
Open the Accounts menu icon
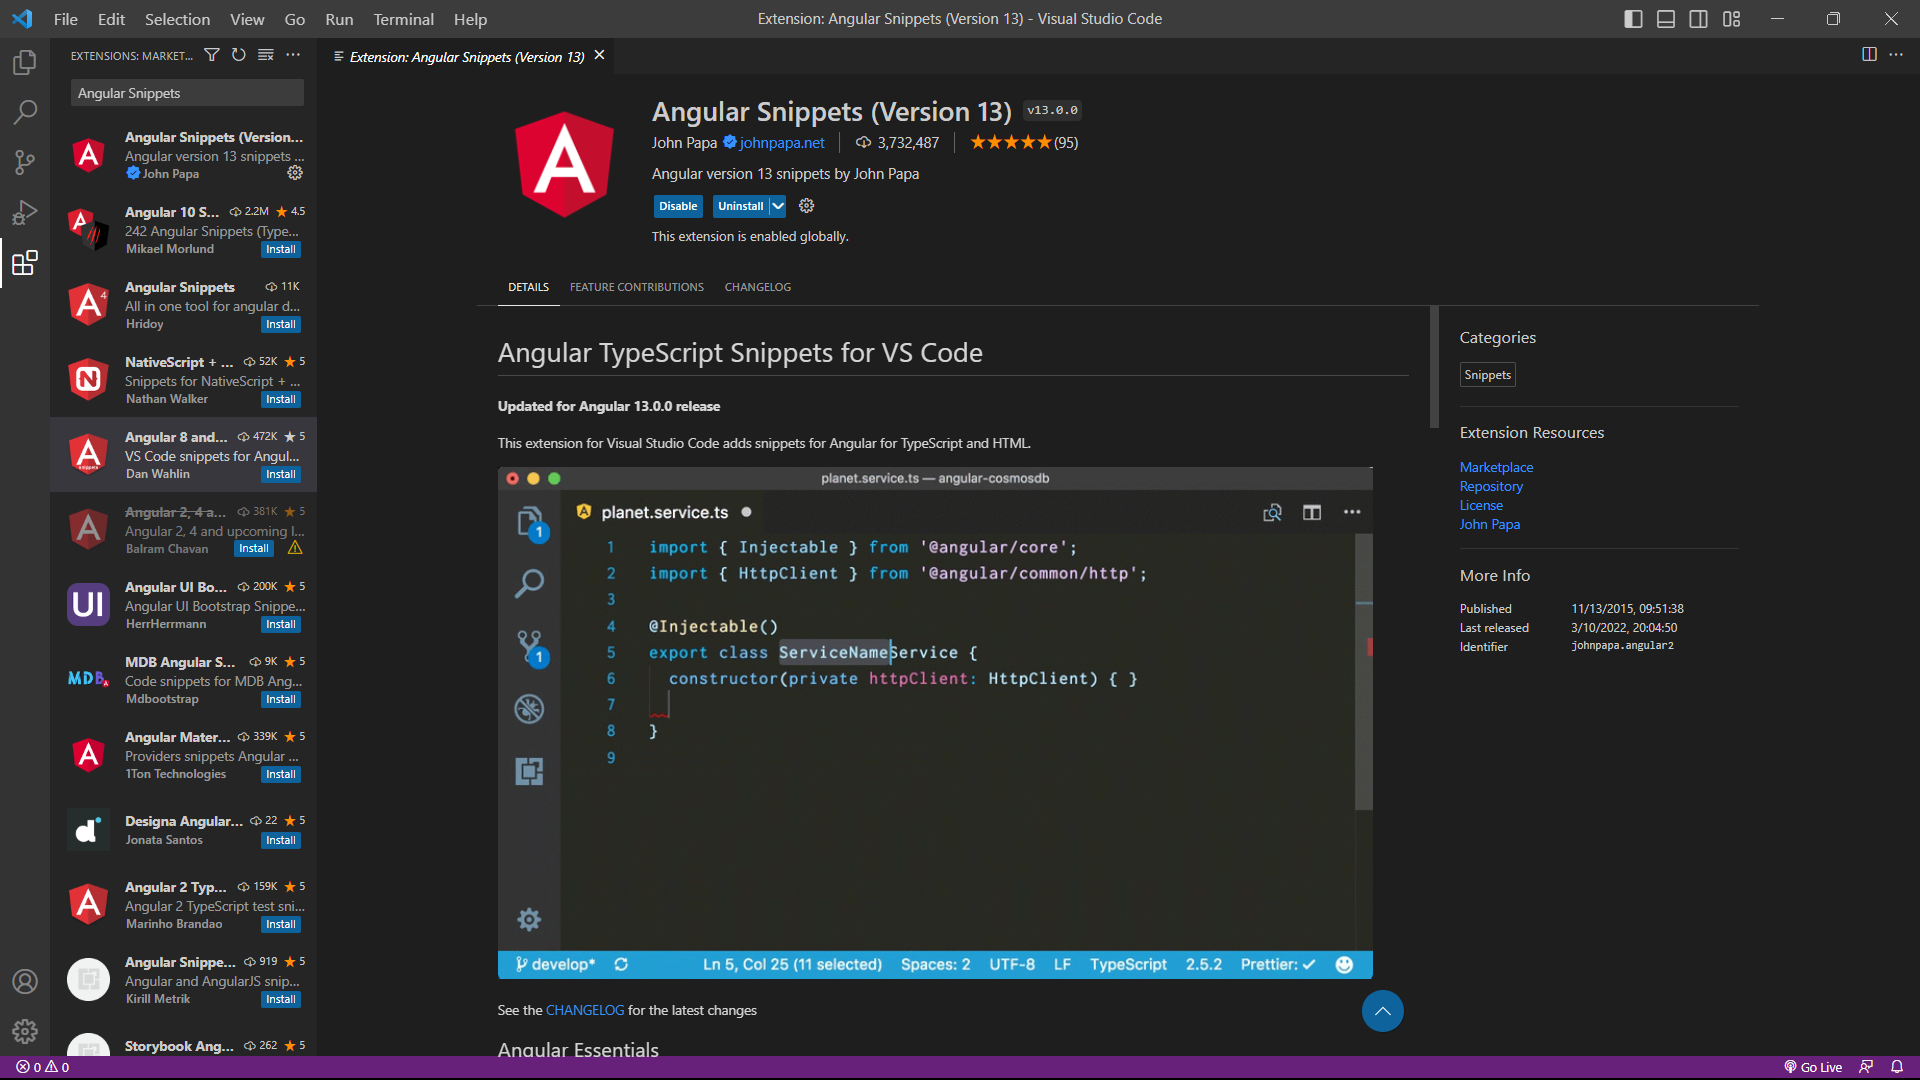tap(25, 982)
